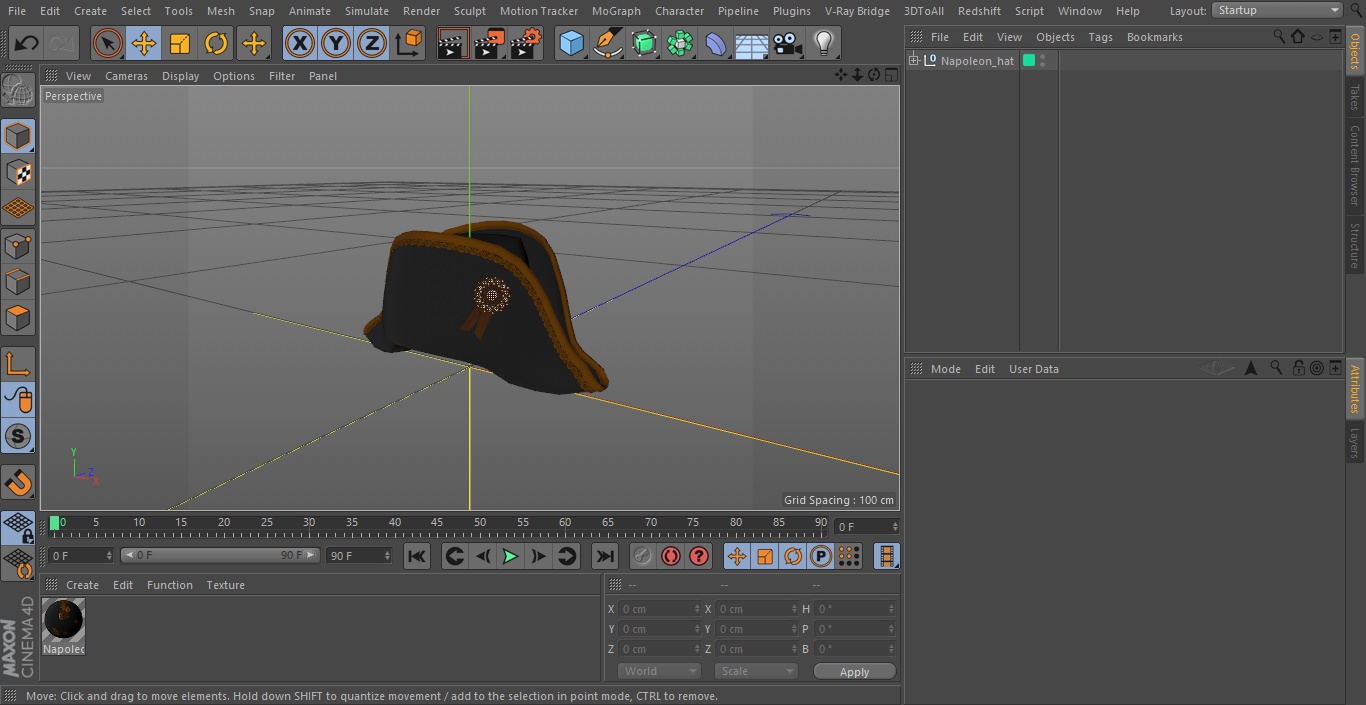Open the Simulate menu
1366x705 pixels.
point(367,11)
